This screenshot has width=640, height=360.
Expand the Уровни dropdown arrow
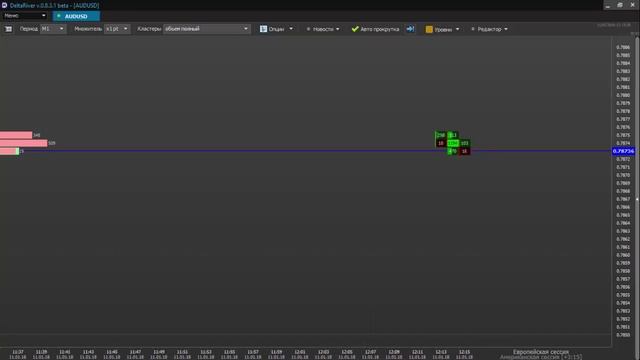[x=457, y=29]
